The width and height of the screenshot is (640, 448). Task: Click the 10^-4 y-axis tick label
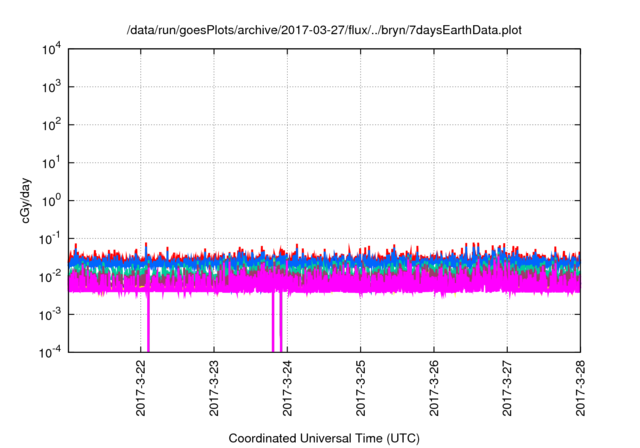[51, 352]
